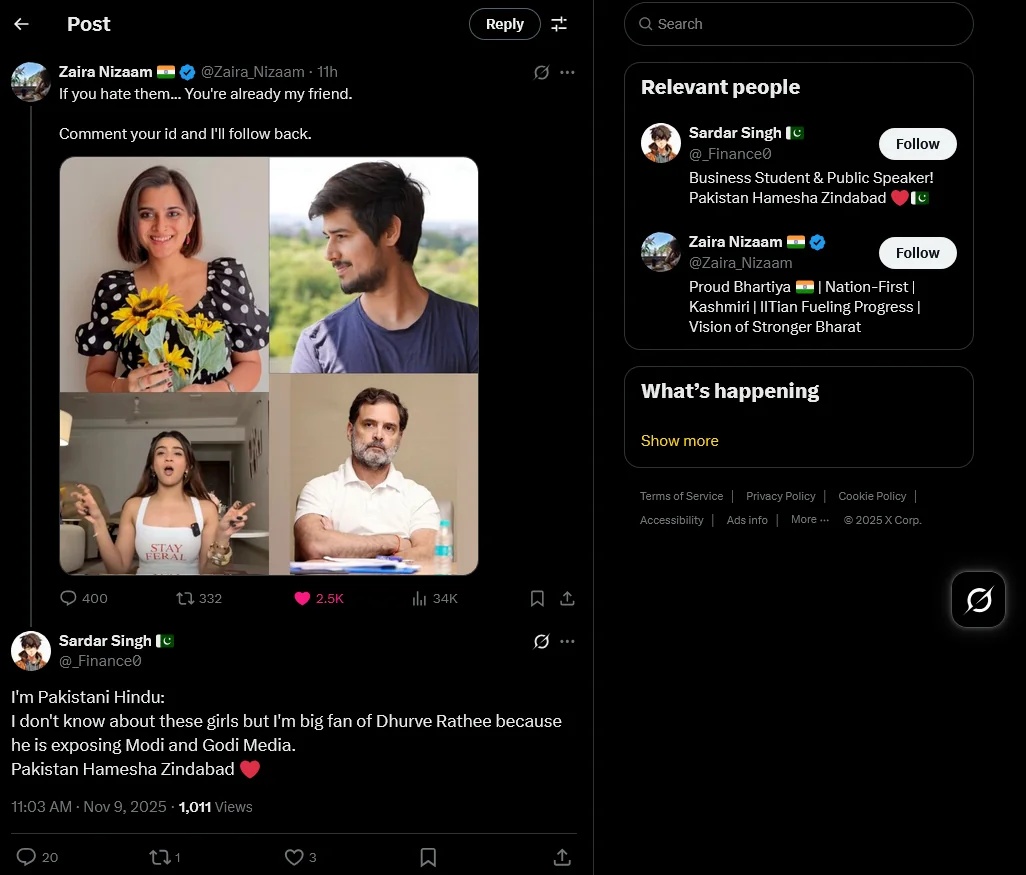This screenshot has height=875, width=1026.
Task: Go back using the arrow icon
Action: (22, 24)
